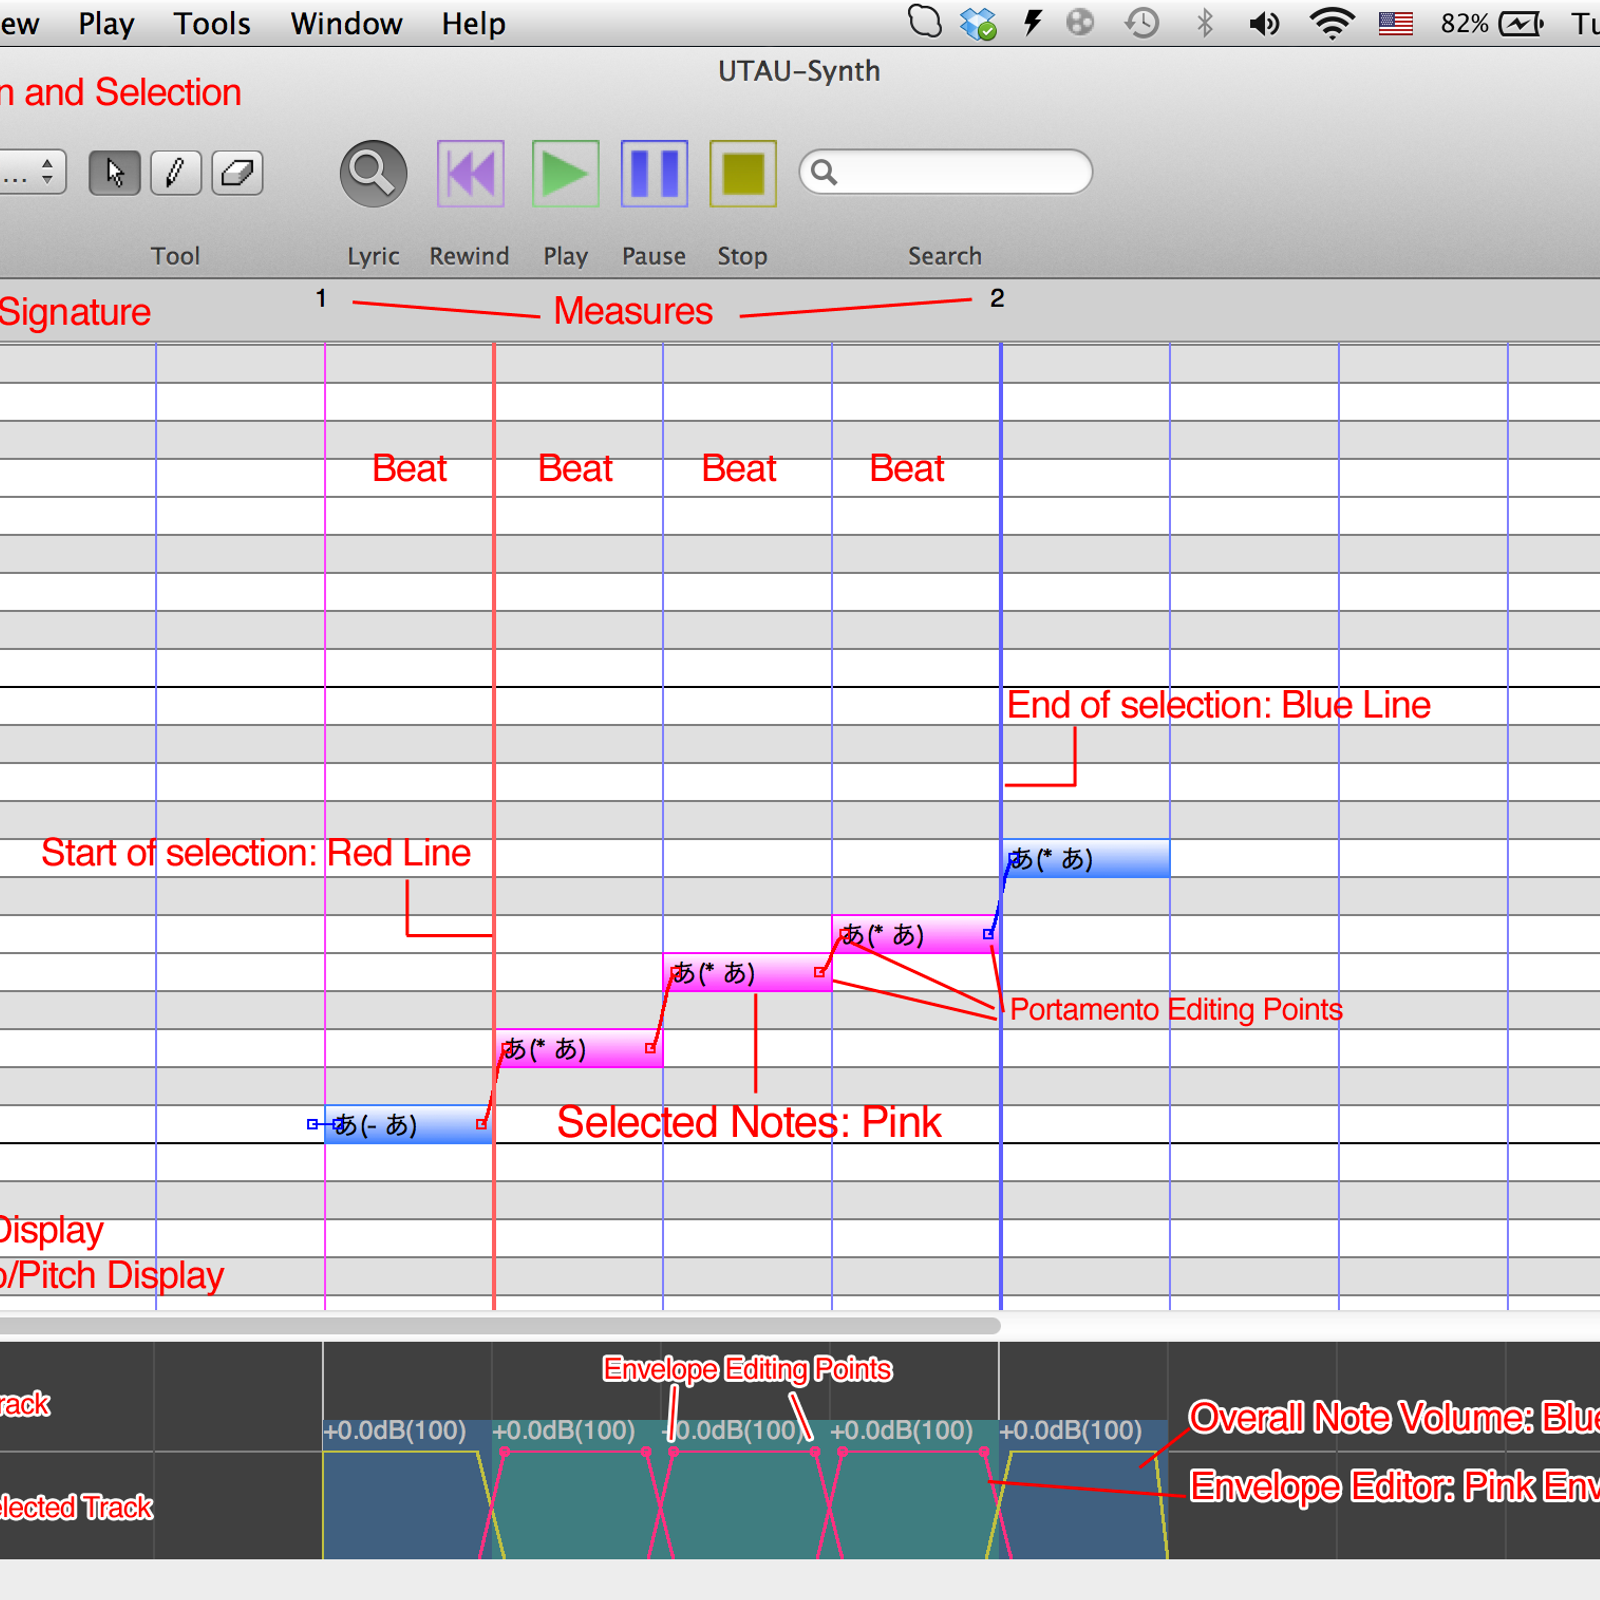Select the blue note in measure 2
This screenshot has width=1600, height=1600.
pos(1086,858)
